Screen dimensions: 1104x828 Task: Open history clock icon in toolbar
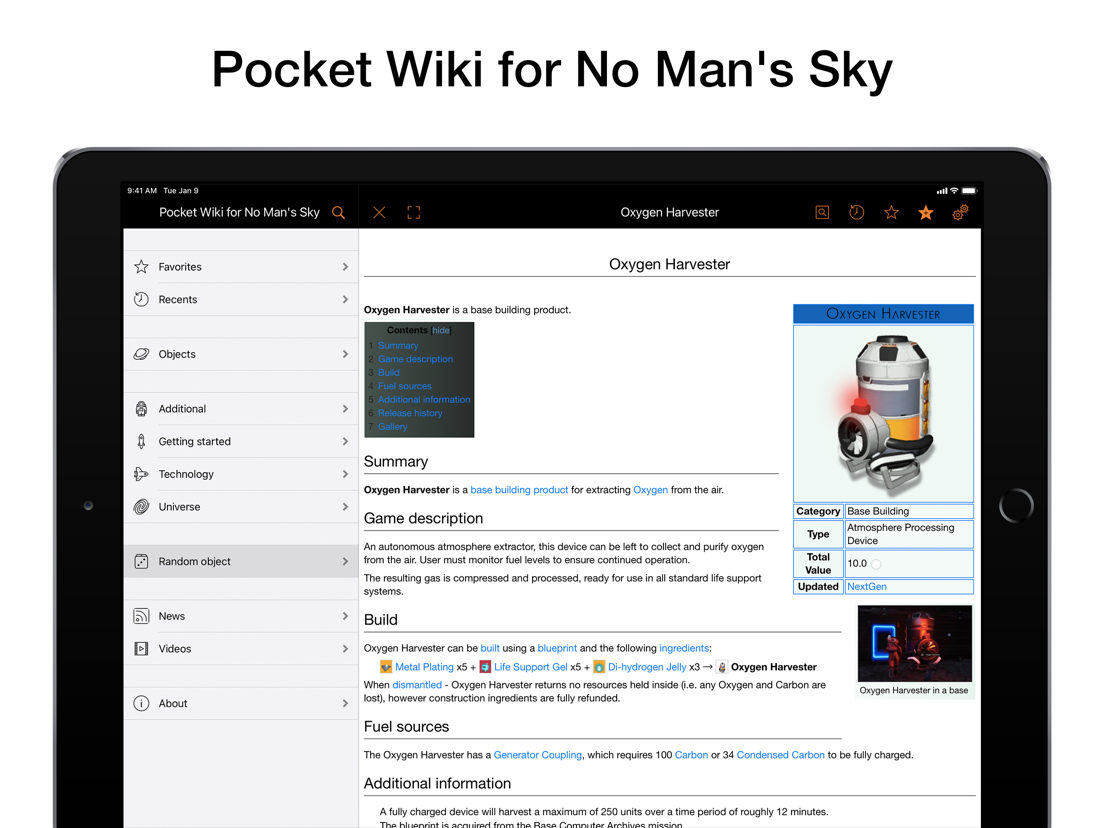pyautogui.click(x=856, y=213)
